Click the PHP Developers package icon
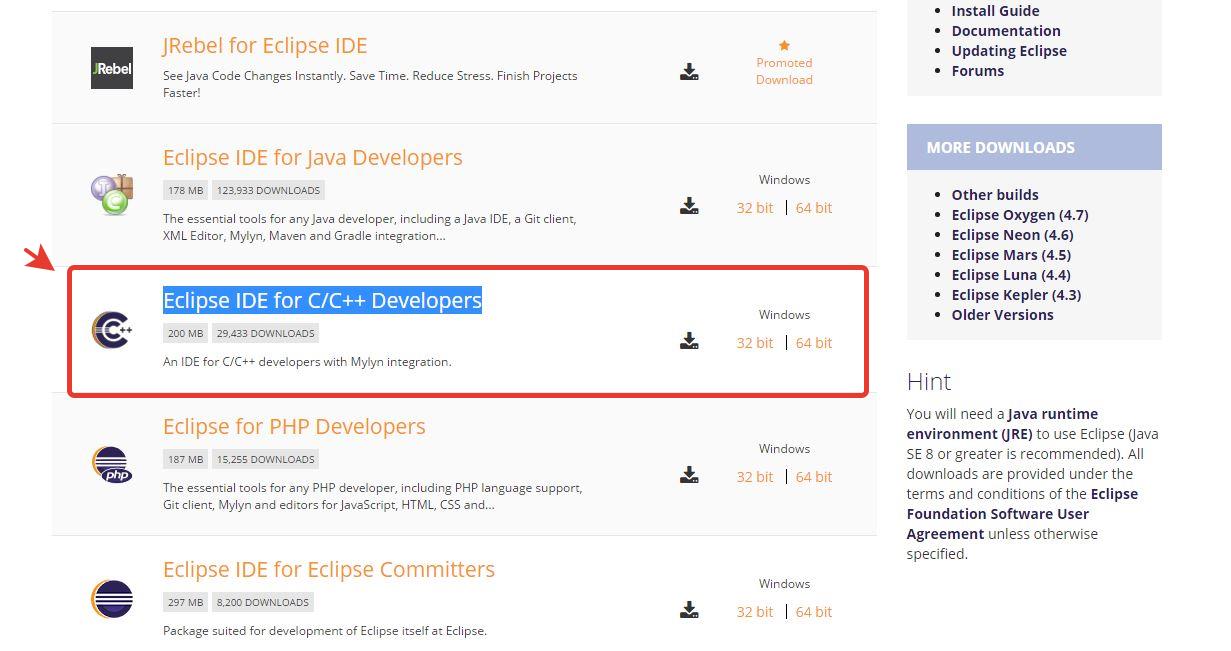This screenshot has height=651, width=1231. tap(111, 464)
